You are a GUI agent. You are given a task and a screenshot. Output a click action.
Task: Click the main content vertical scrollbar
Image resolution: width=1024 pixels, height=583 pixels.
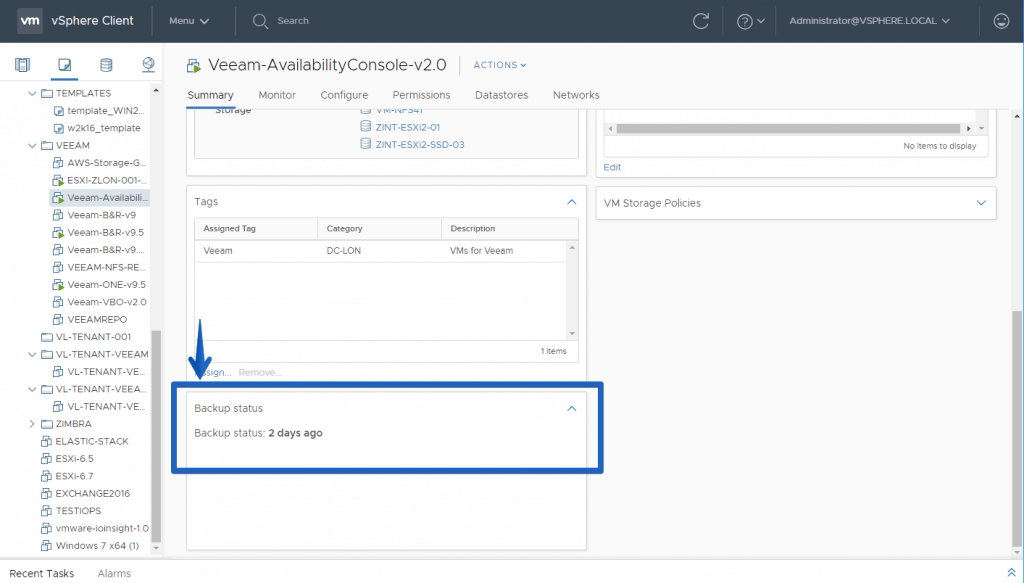tap(1016, 428)
